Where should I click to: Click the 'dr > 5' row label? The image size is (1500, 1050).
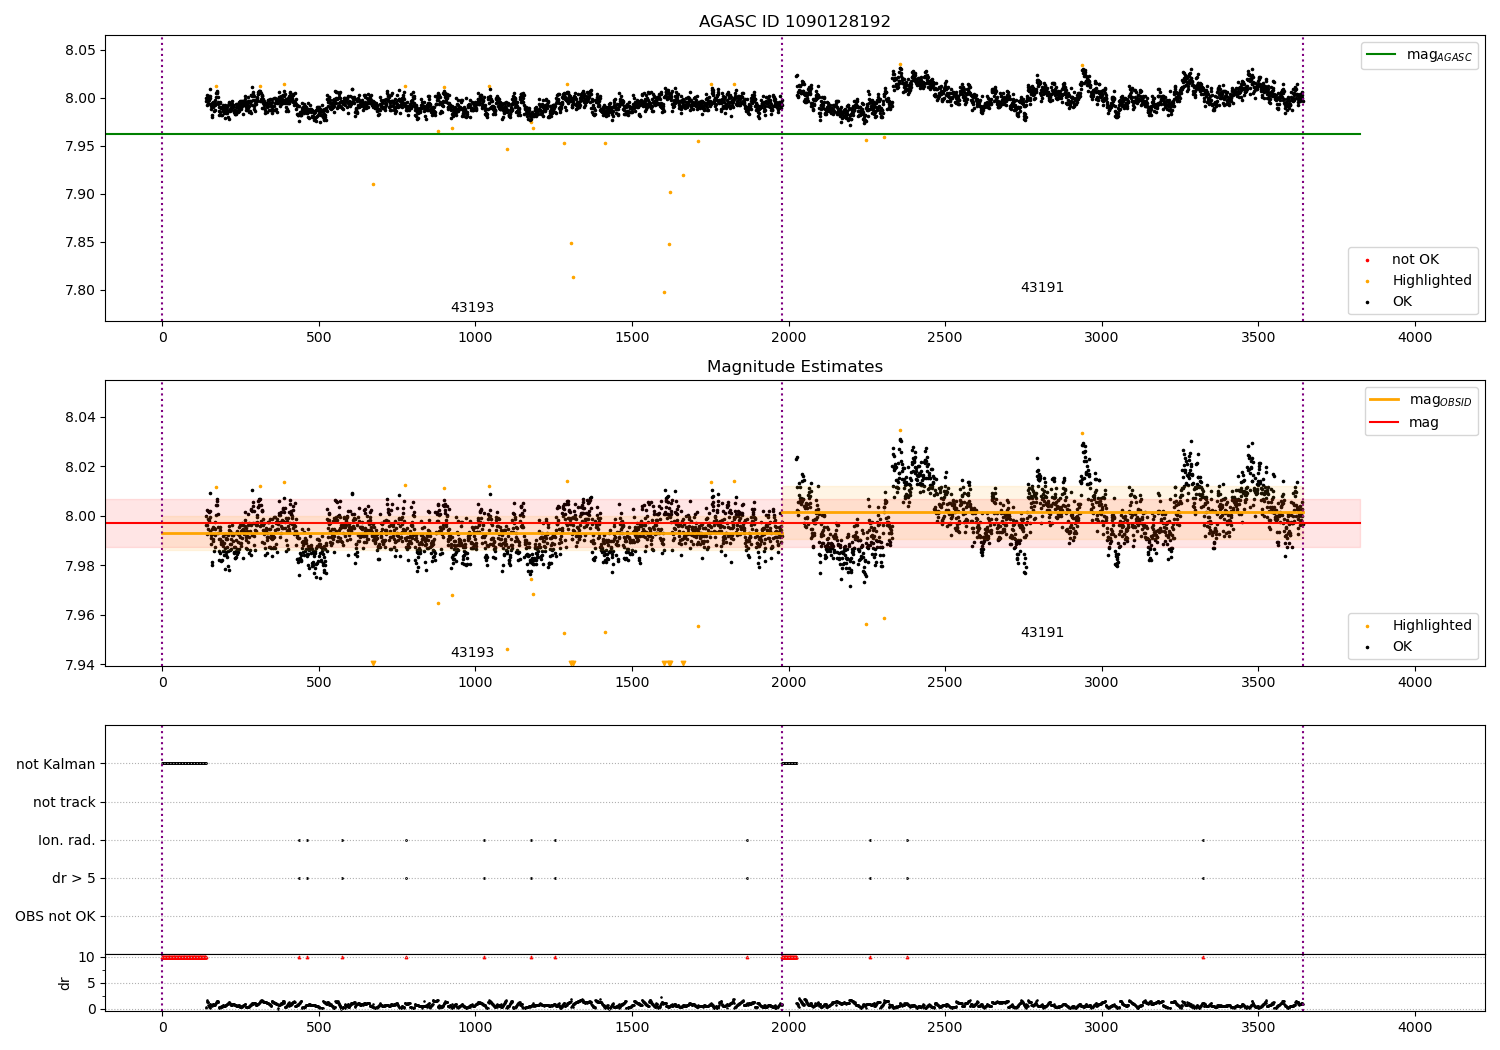tap(74, 878)
